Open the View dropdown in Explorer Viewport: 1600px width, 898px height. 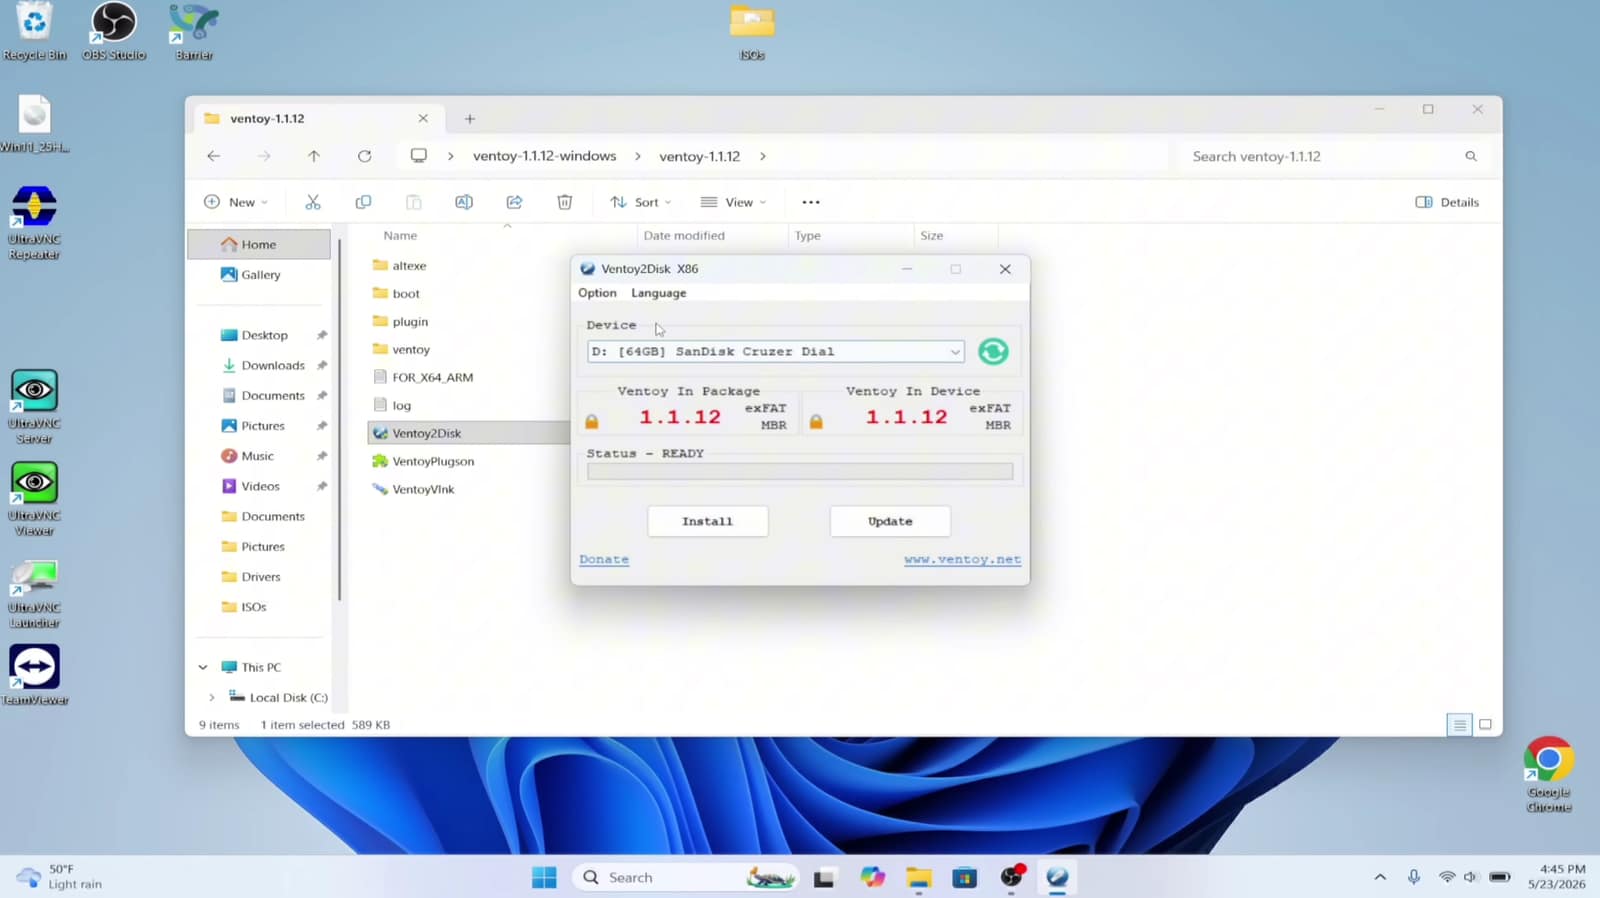click(733, 202)
